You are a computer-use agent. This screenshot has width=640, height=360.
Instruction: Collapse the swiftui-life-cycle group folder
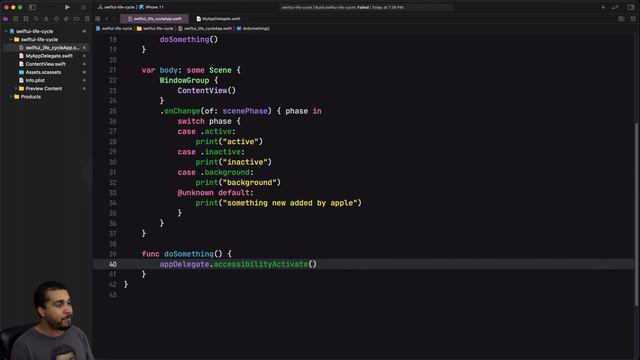(11, 40)
